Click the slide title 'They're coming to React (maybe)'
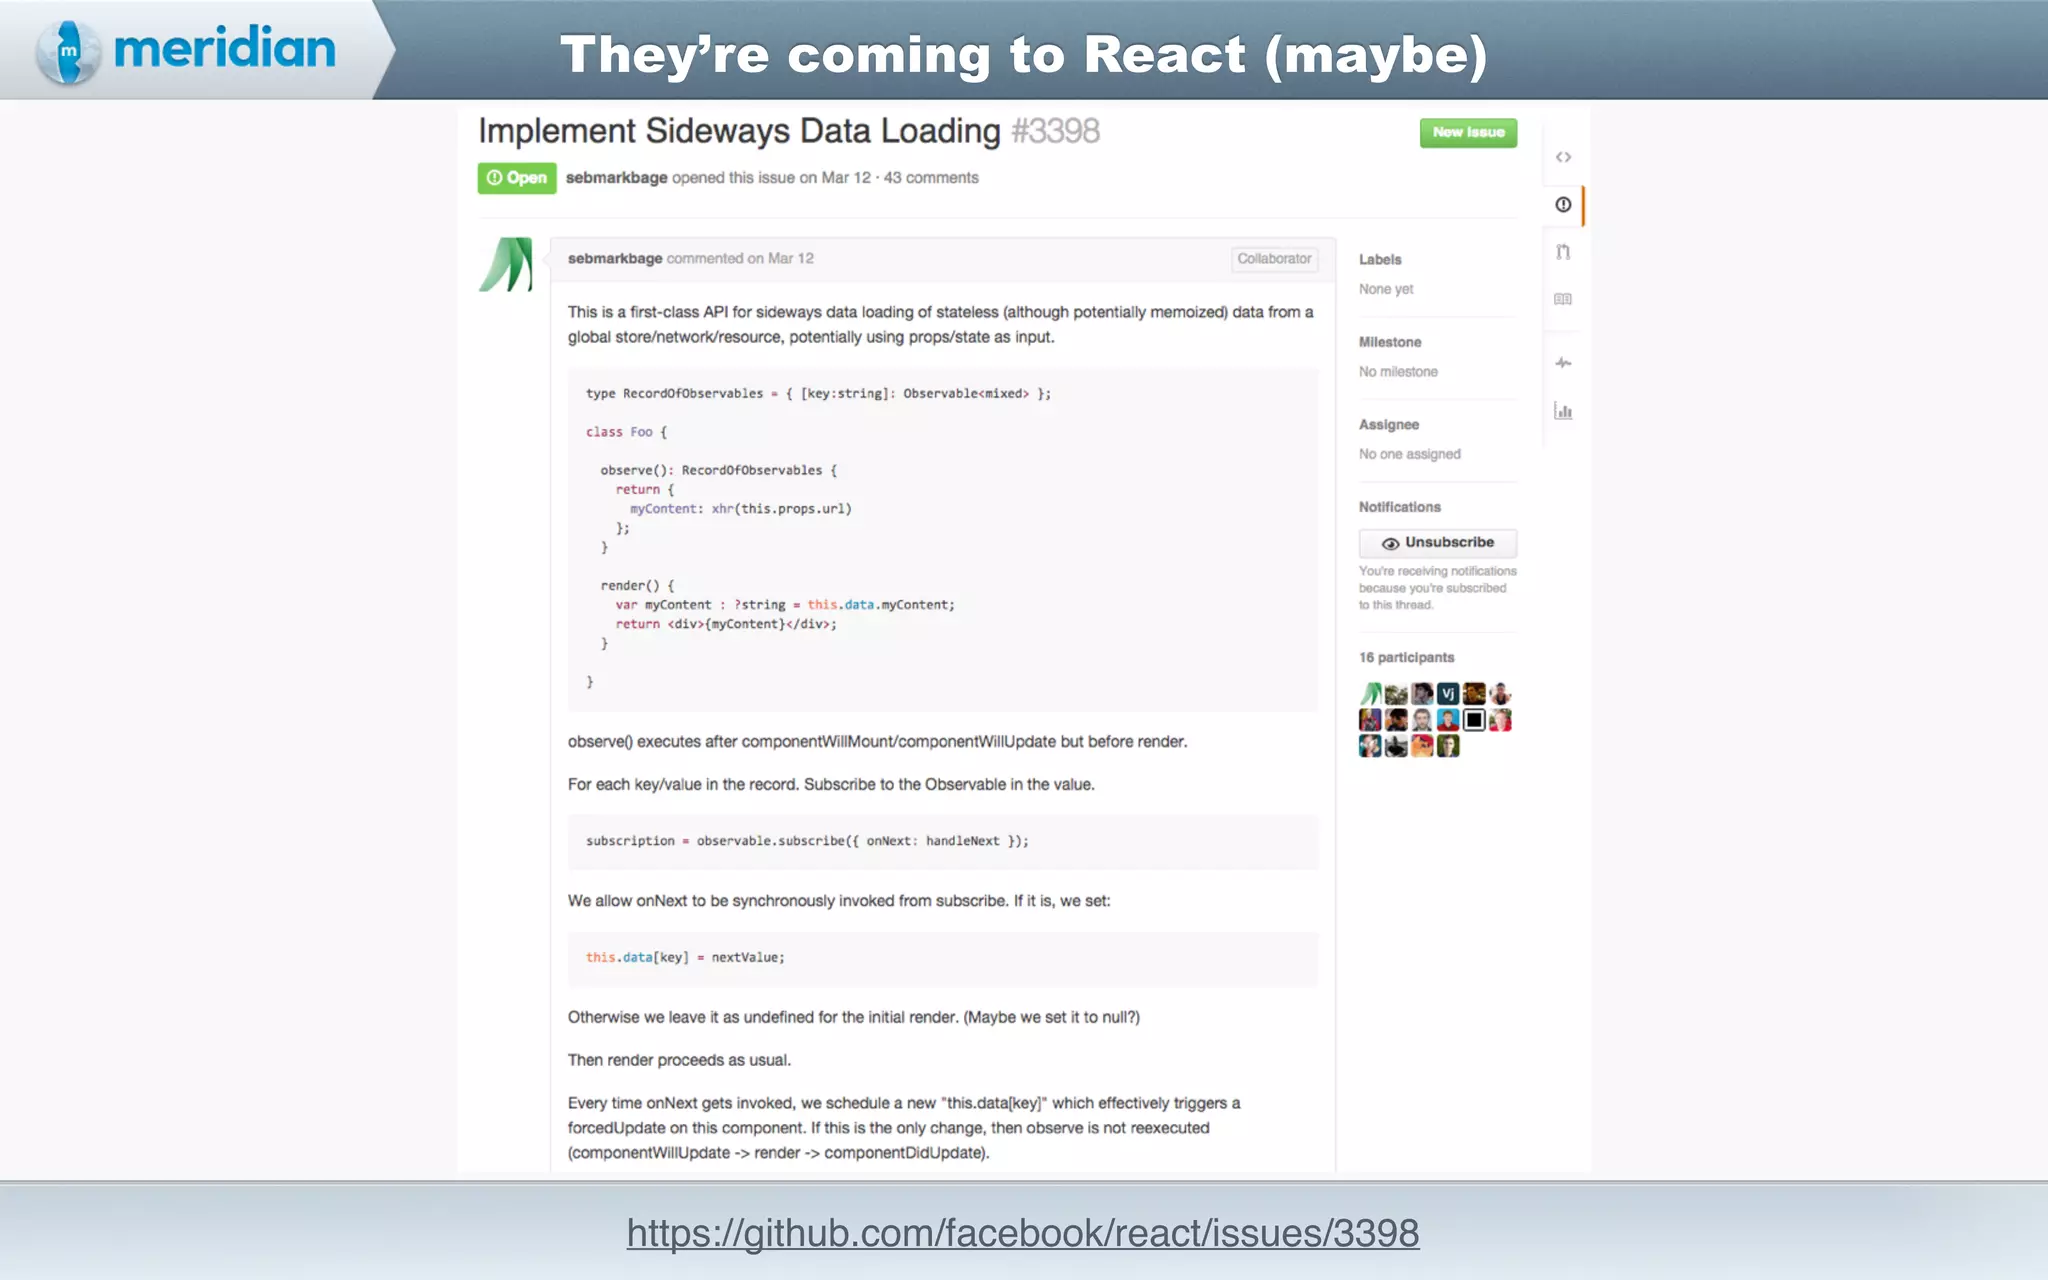 pyautogui.click(x=1024, y=54)
